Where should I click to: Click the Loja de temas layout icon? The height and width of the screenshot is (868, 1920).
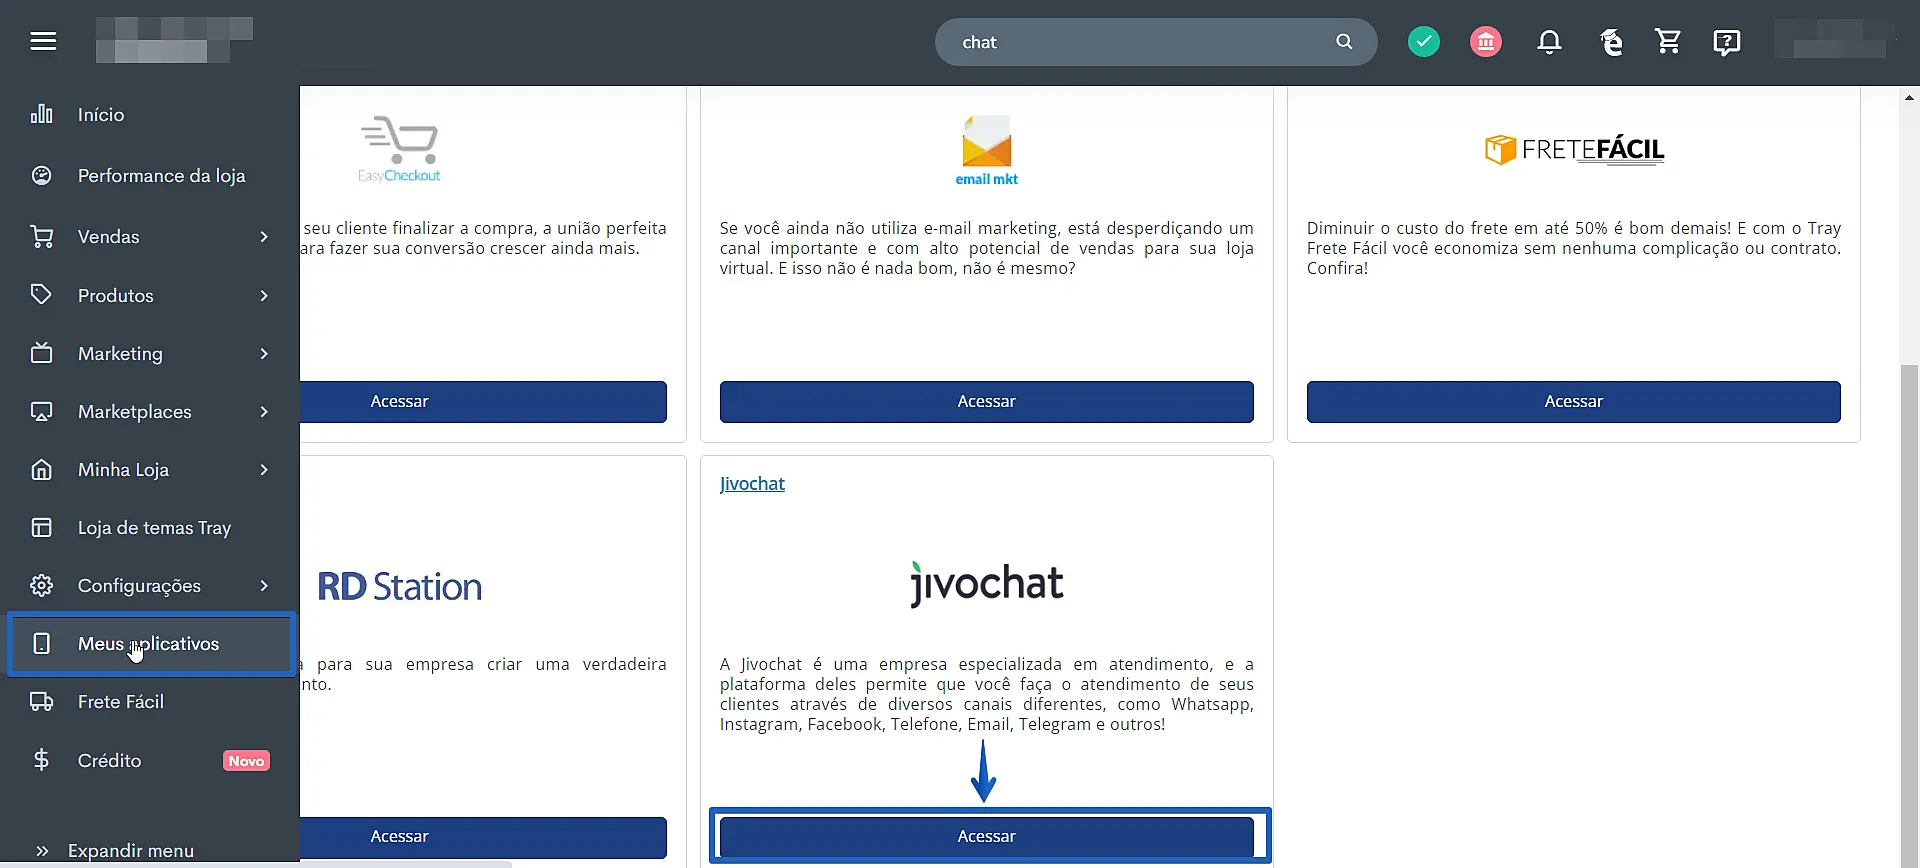tap(41, 527)
